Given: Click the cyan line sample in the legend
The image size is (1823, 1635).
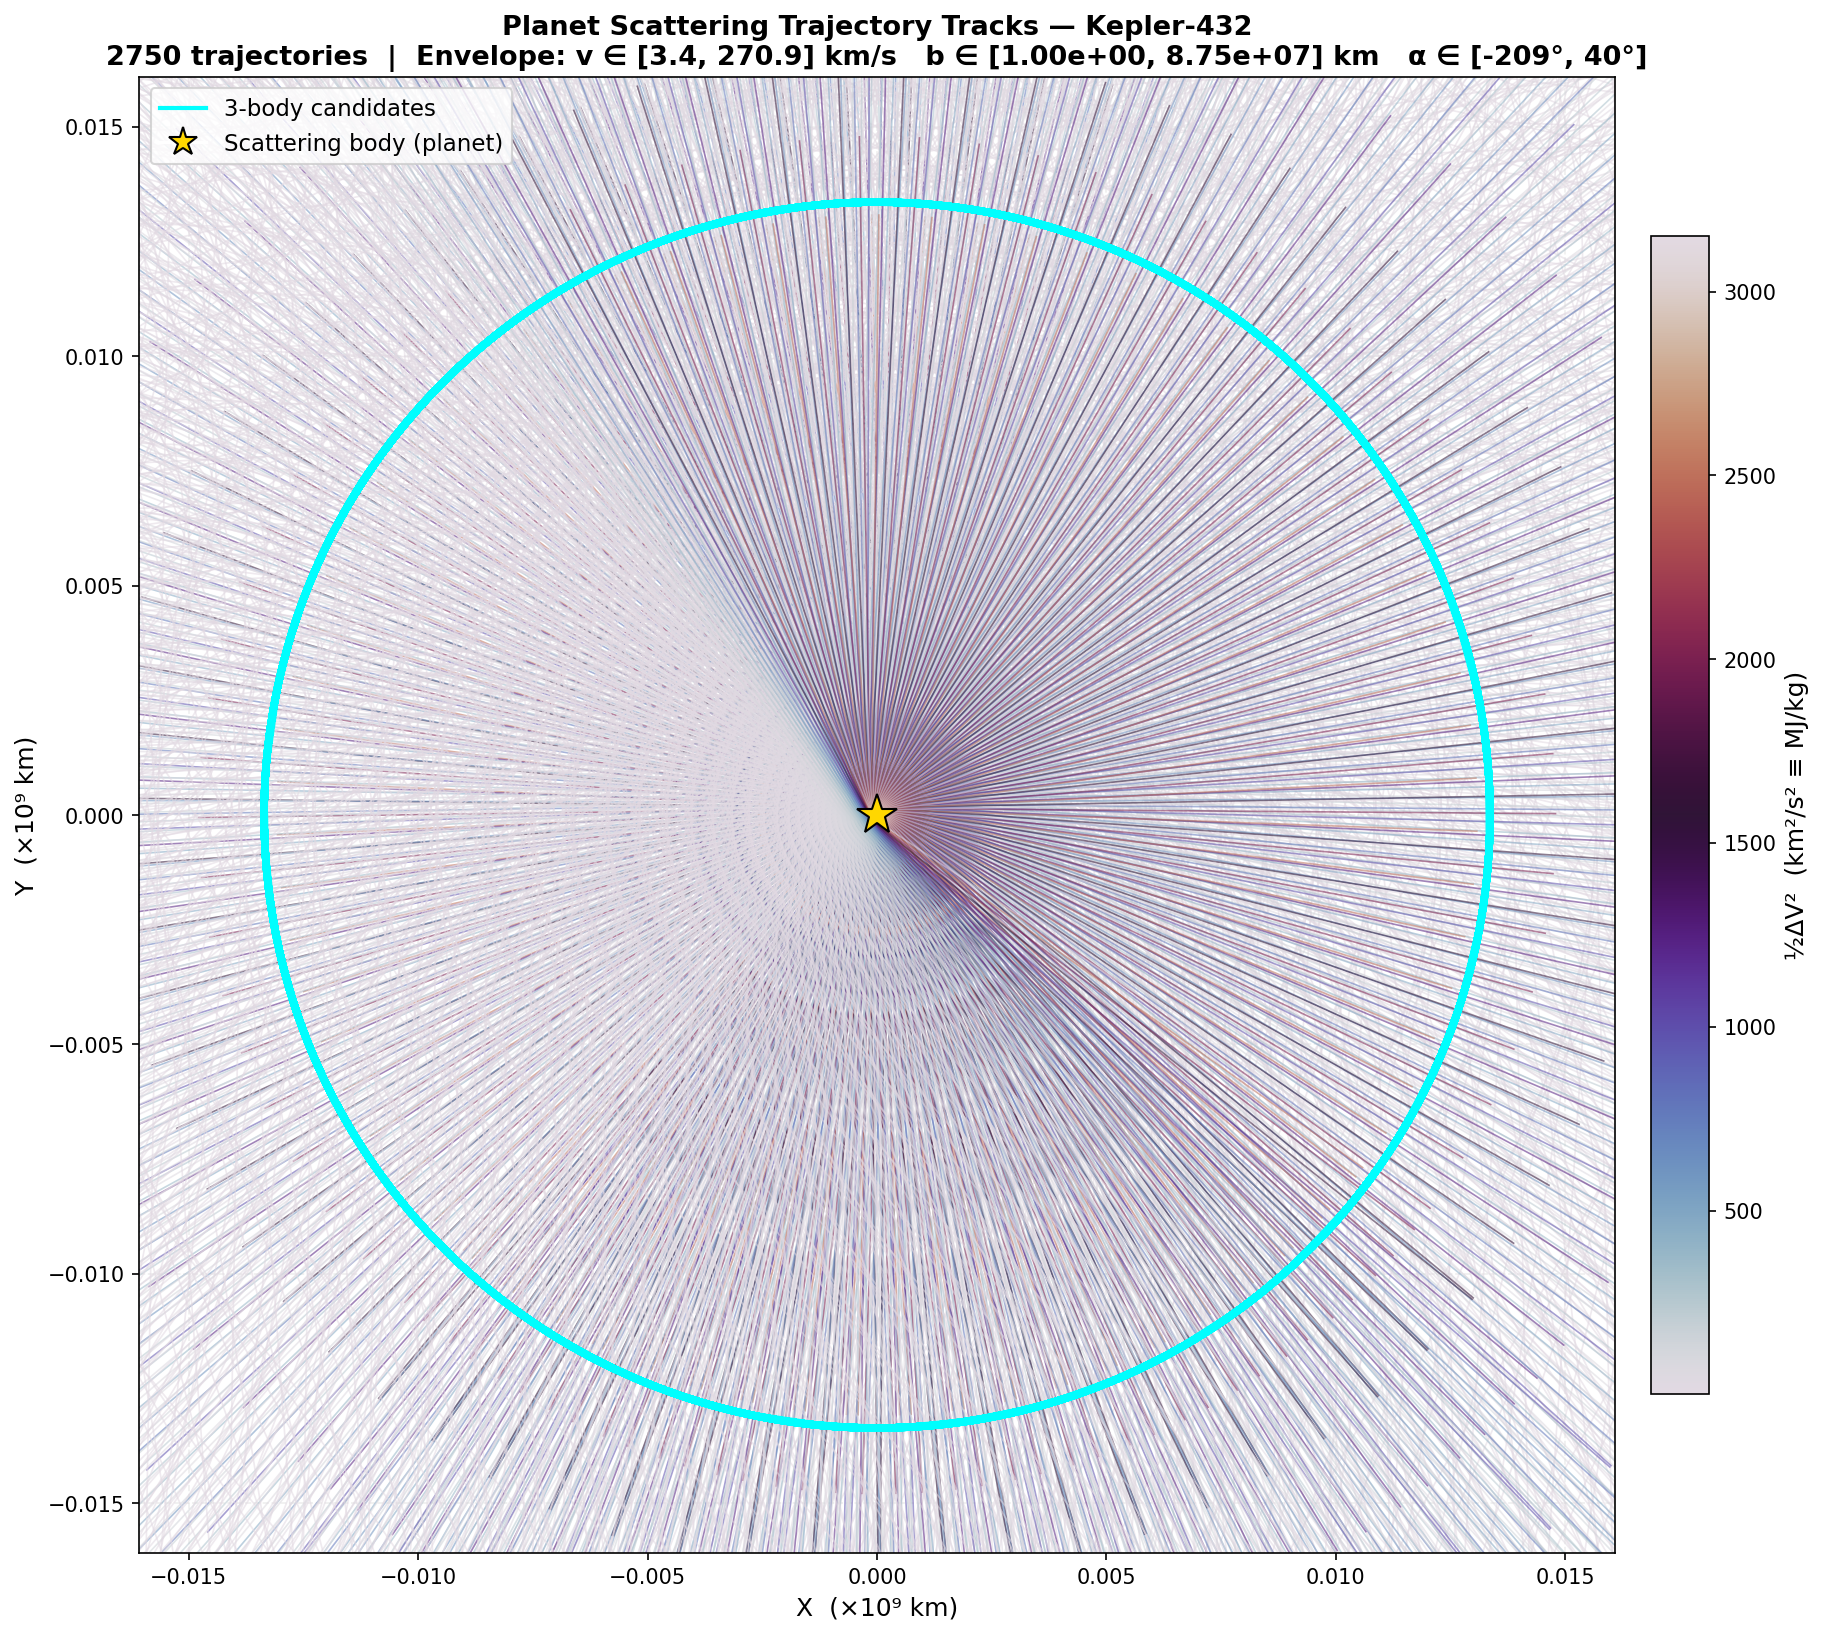Looking at the screenshot, I should pyautogui.click(x=182, y=108).
